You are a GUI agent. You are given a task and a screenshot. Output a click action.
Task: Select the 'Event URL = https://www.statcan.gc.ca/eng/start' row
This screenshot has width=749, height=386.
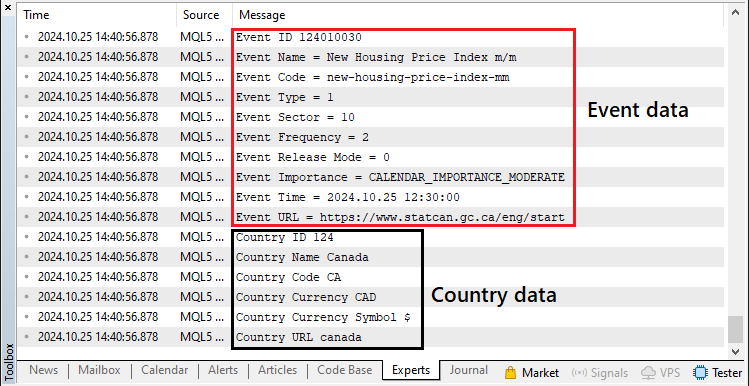(x=371, y=217)
